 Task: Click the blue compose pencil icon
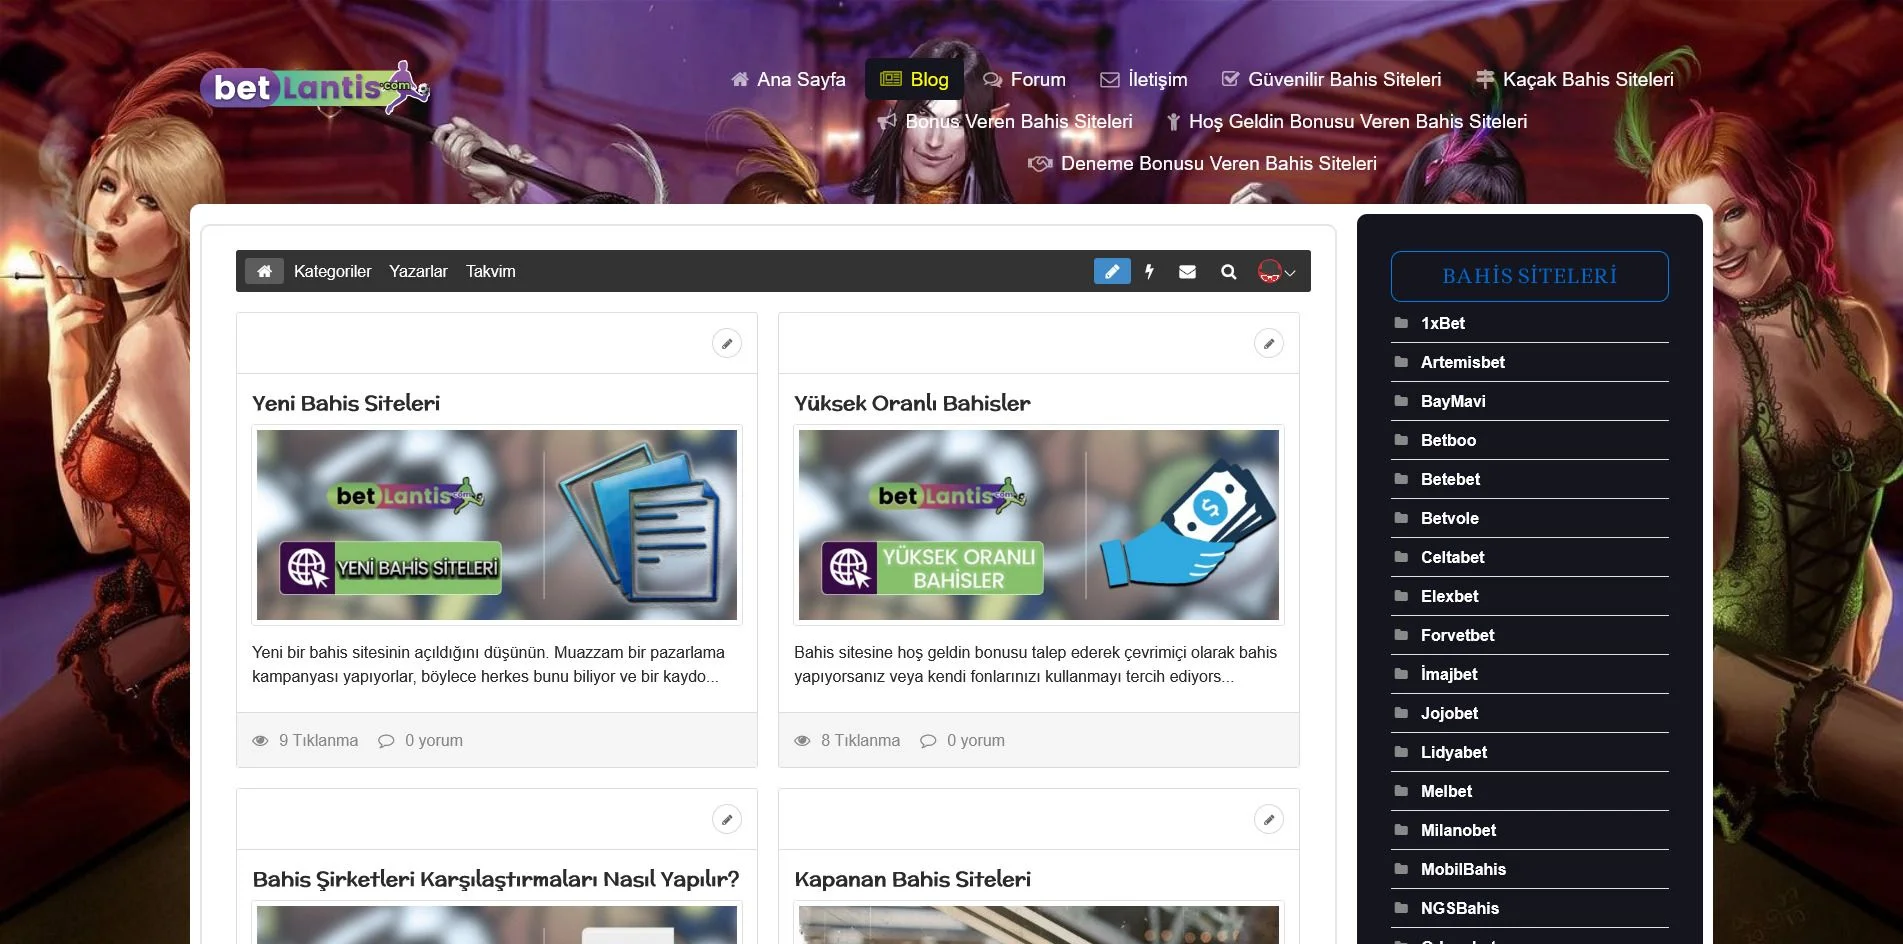[1112, 271]
